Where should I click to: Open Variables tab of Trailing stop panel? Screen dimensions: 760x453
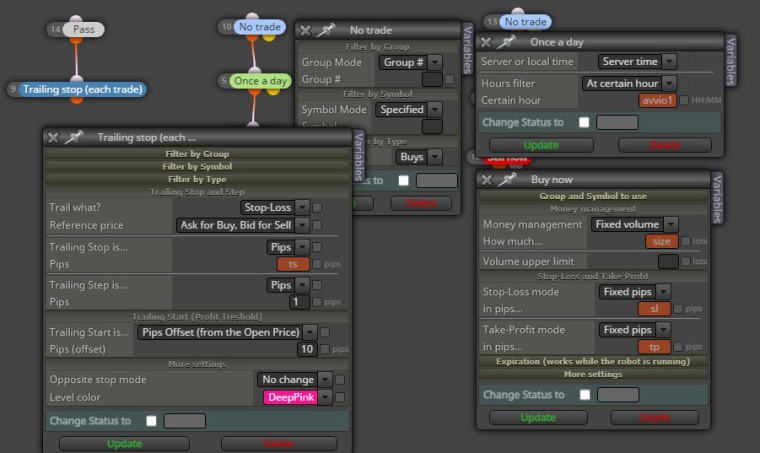click(359, 156)
